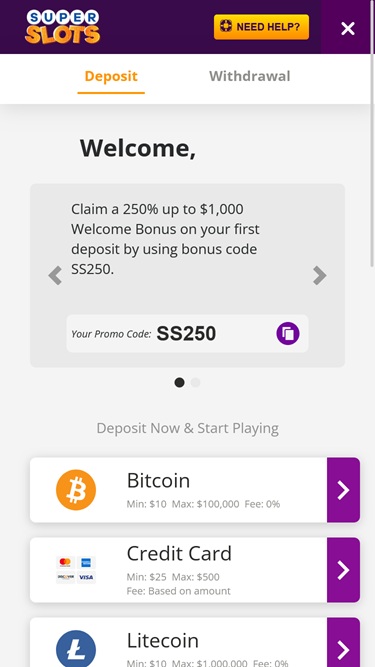Switch to the Withdrawal tab
This screenshot has width=375, height=667.
(250, 77)
